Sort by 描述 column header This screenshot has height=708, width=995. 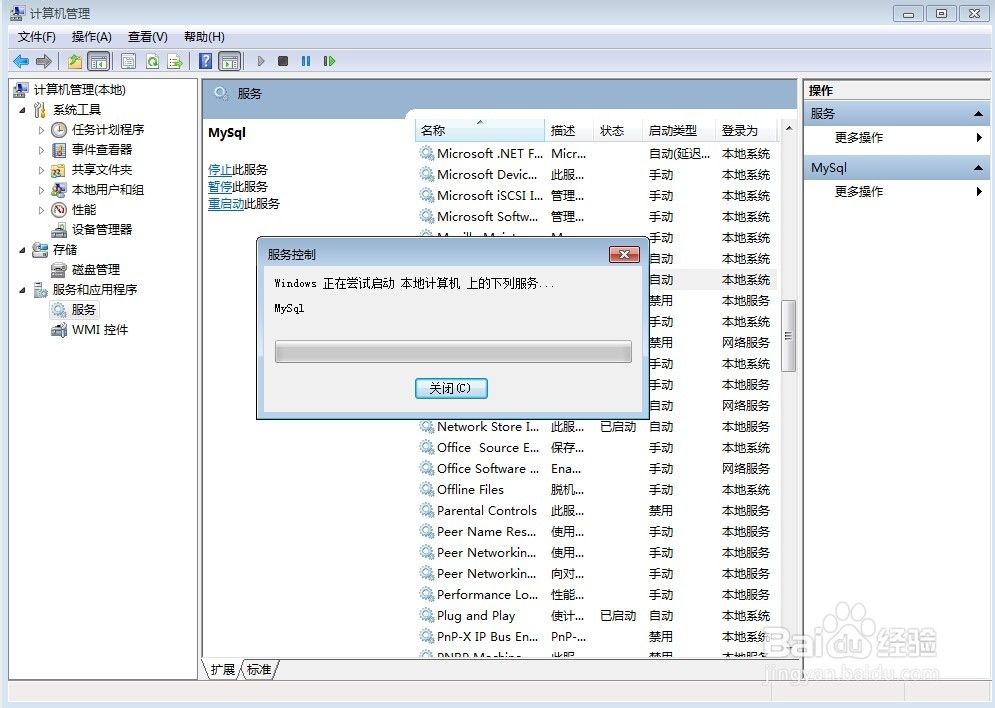[569, 131]
